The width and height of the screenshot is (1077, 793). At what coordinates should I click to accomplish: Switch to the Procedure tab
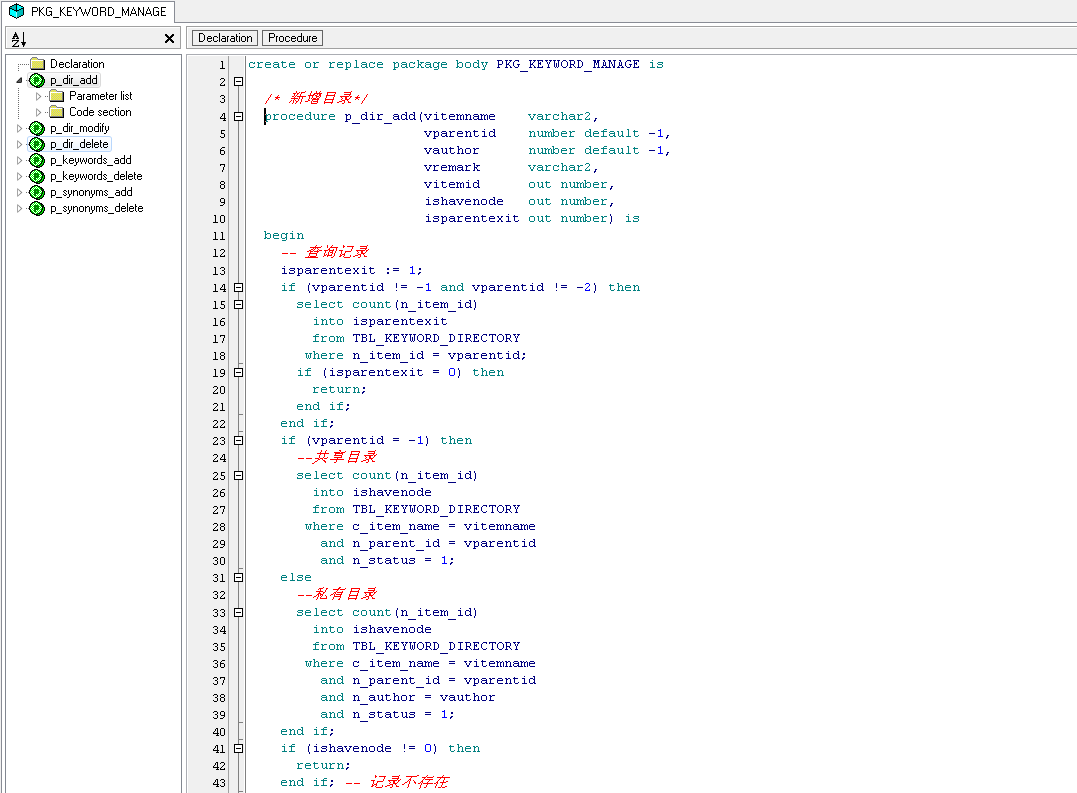[x=293, y=38]
